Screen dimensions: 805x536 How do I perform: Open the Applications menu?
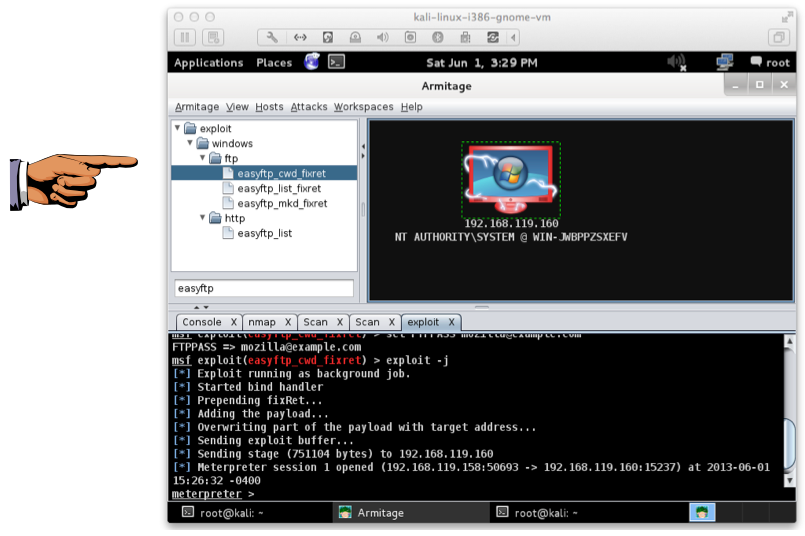click(x=208, y=63)
